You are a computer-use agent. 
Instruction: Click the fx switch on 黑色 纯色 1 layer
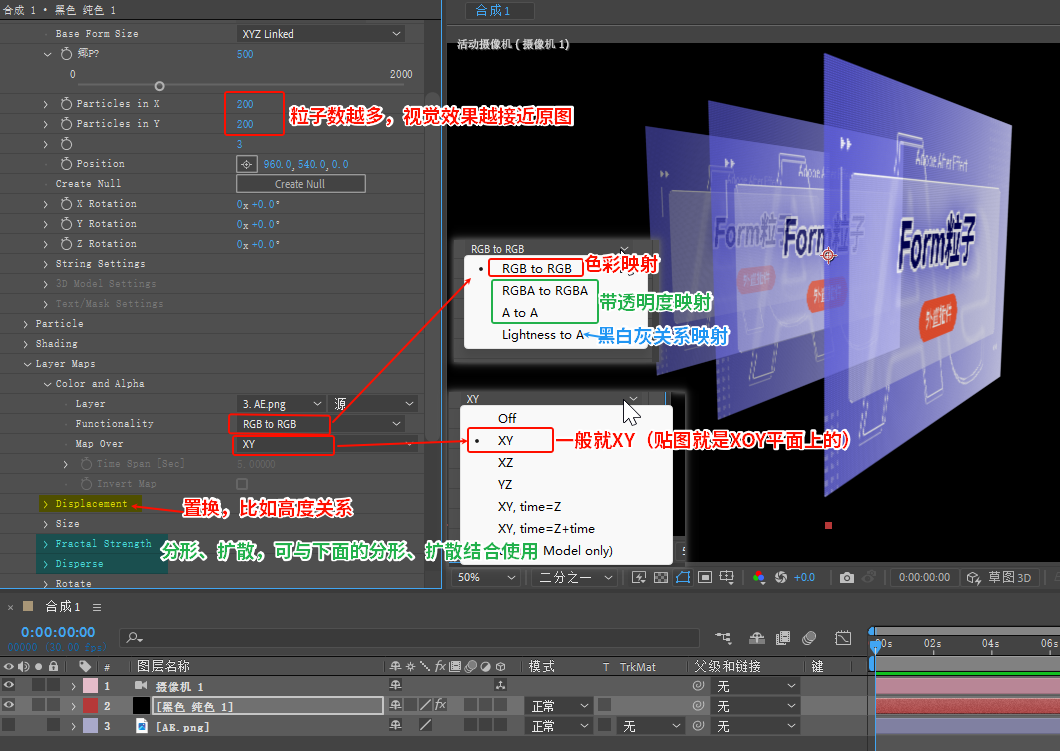[x=441, y=705]
